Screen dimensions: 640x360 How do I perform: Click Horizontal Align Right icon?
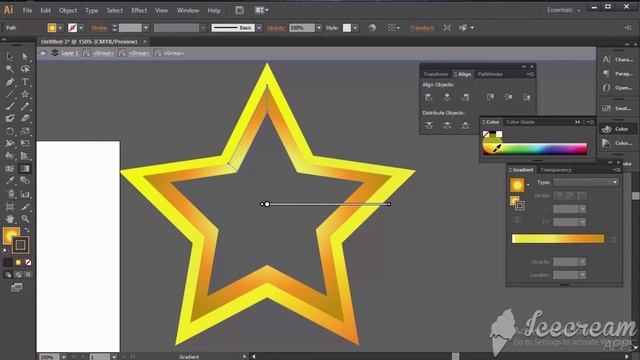click(465, 97)
